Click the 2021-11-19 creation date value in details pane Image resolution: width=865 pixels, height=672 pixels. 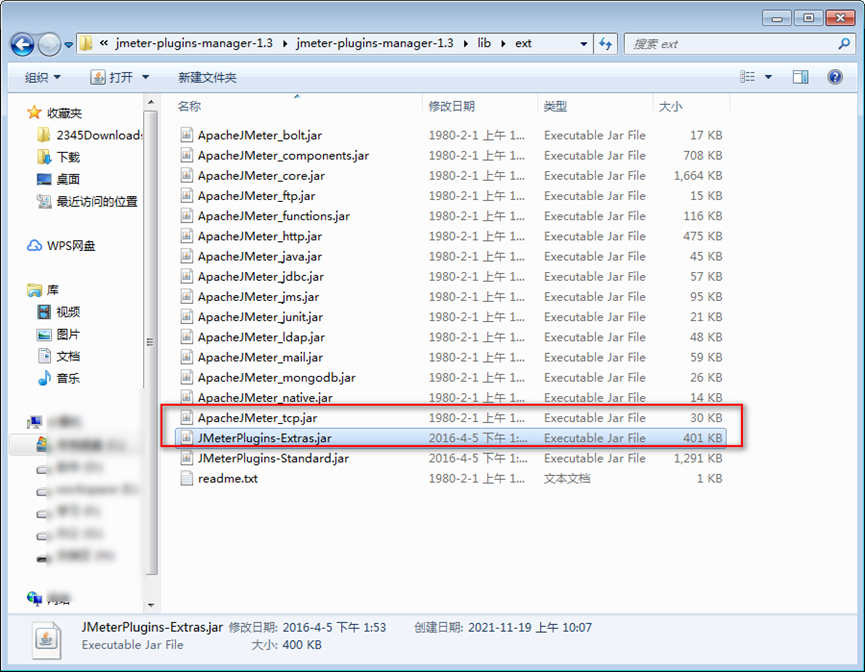pyautogui.click(x=530, y=627)
